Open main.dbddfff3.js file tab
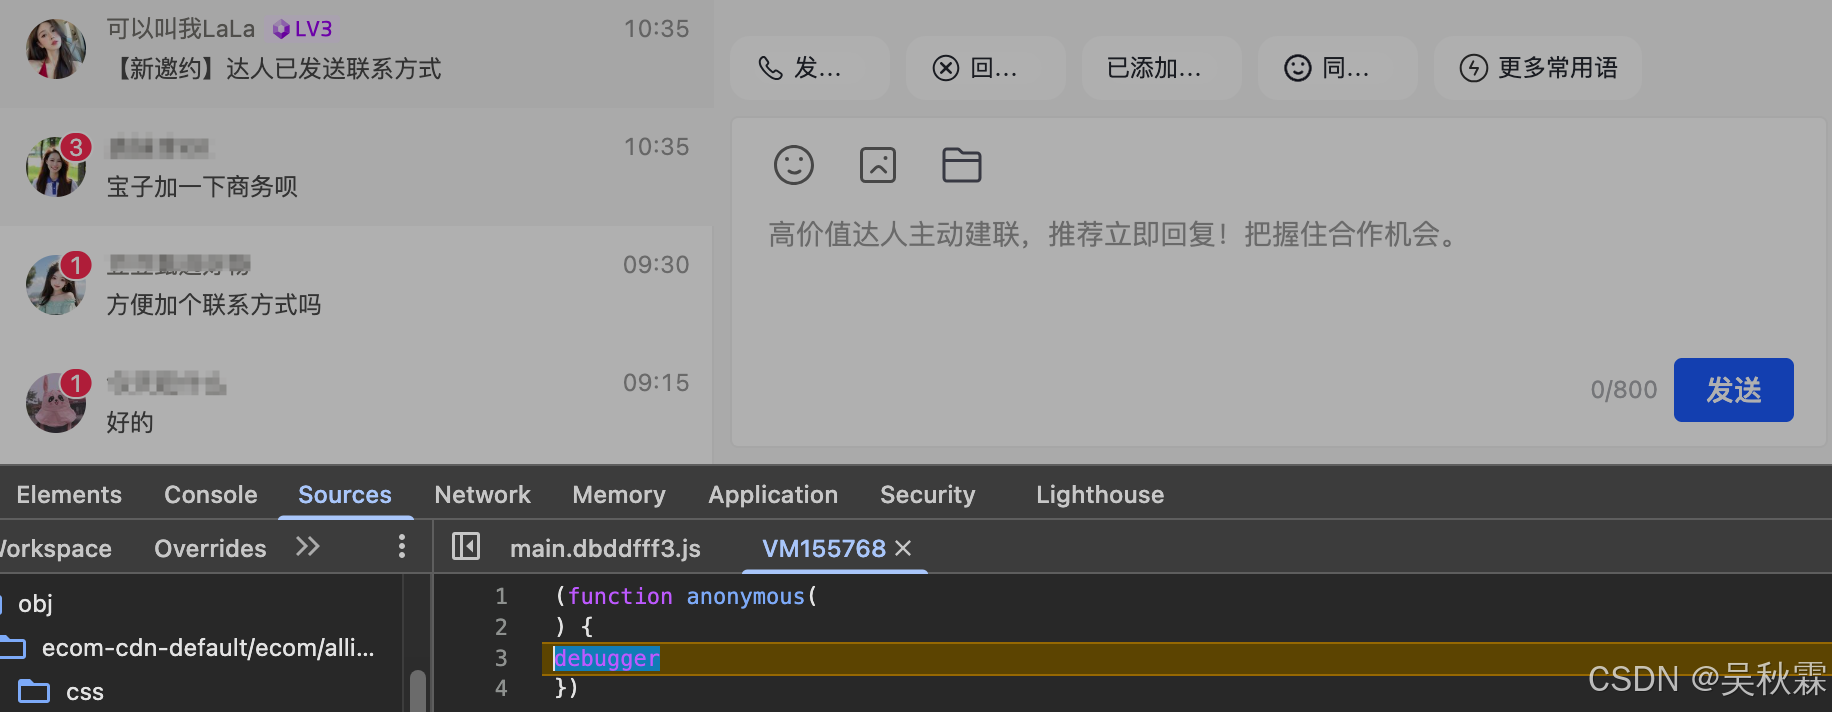Screen dimensions: 1832x712 [x=605, y=548]
